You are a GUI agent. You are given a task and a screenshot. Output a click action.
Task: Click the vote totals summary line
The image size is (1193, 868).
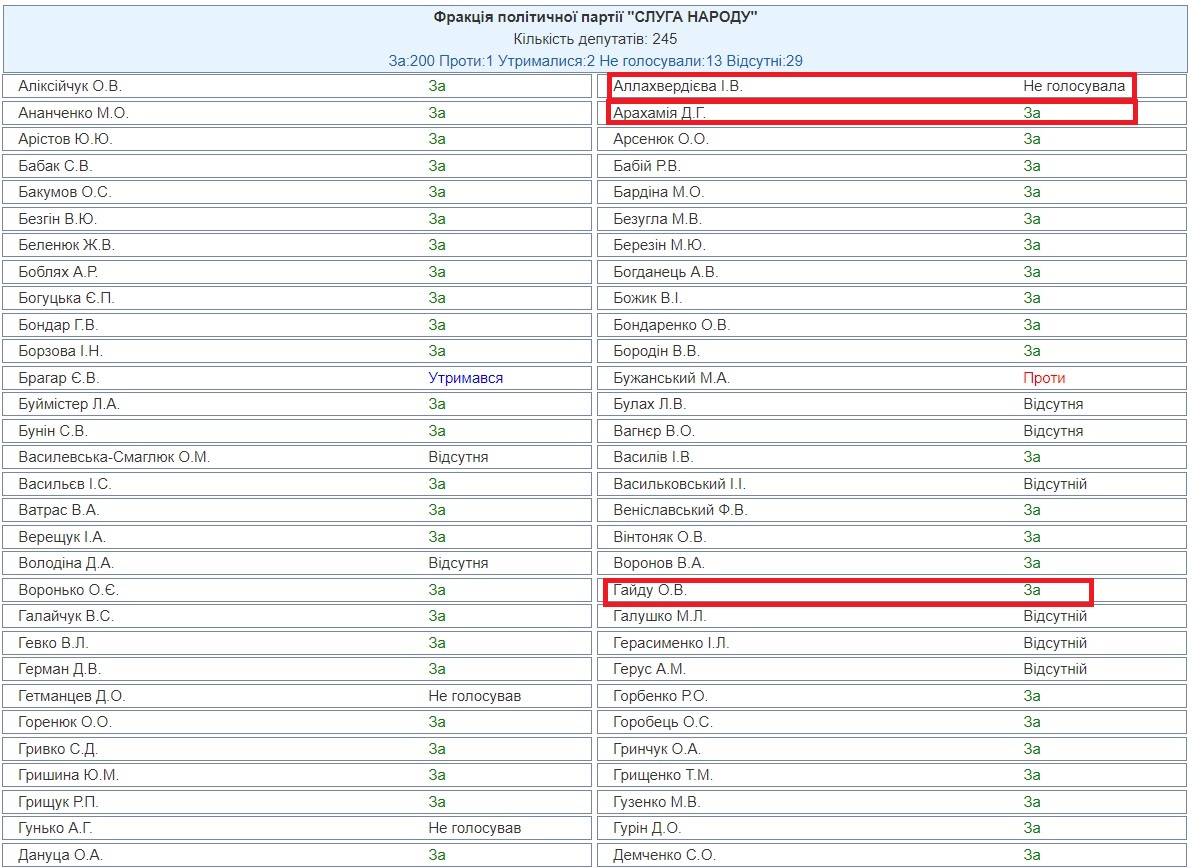click(x=595, y=61)
